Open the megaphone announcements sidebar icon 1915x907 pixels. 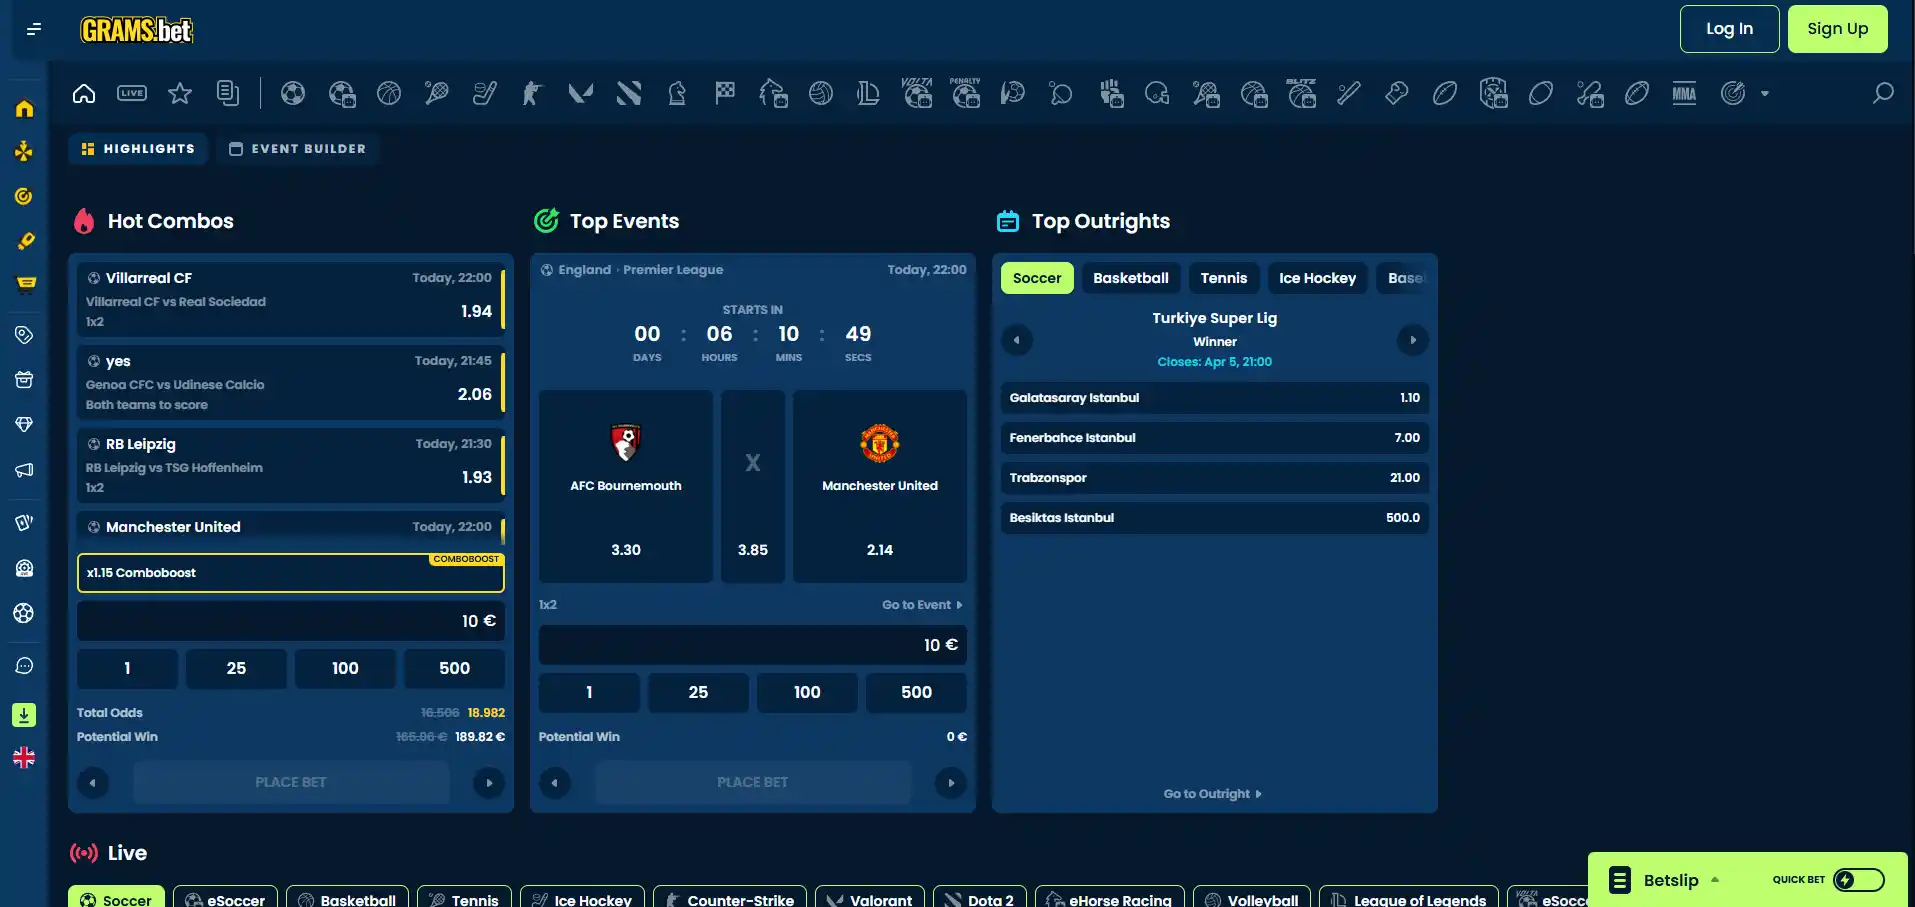(24, 470)
